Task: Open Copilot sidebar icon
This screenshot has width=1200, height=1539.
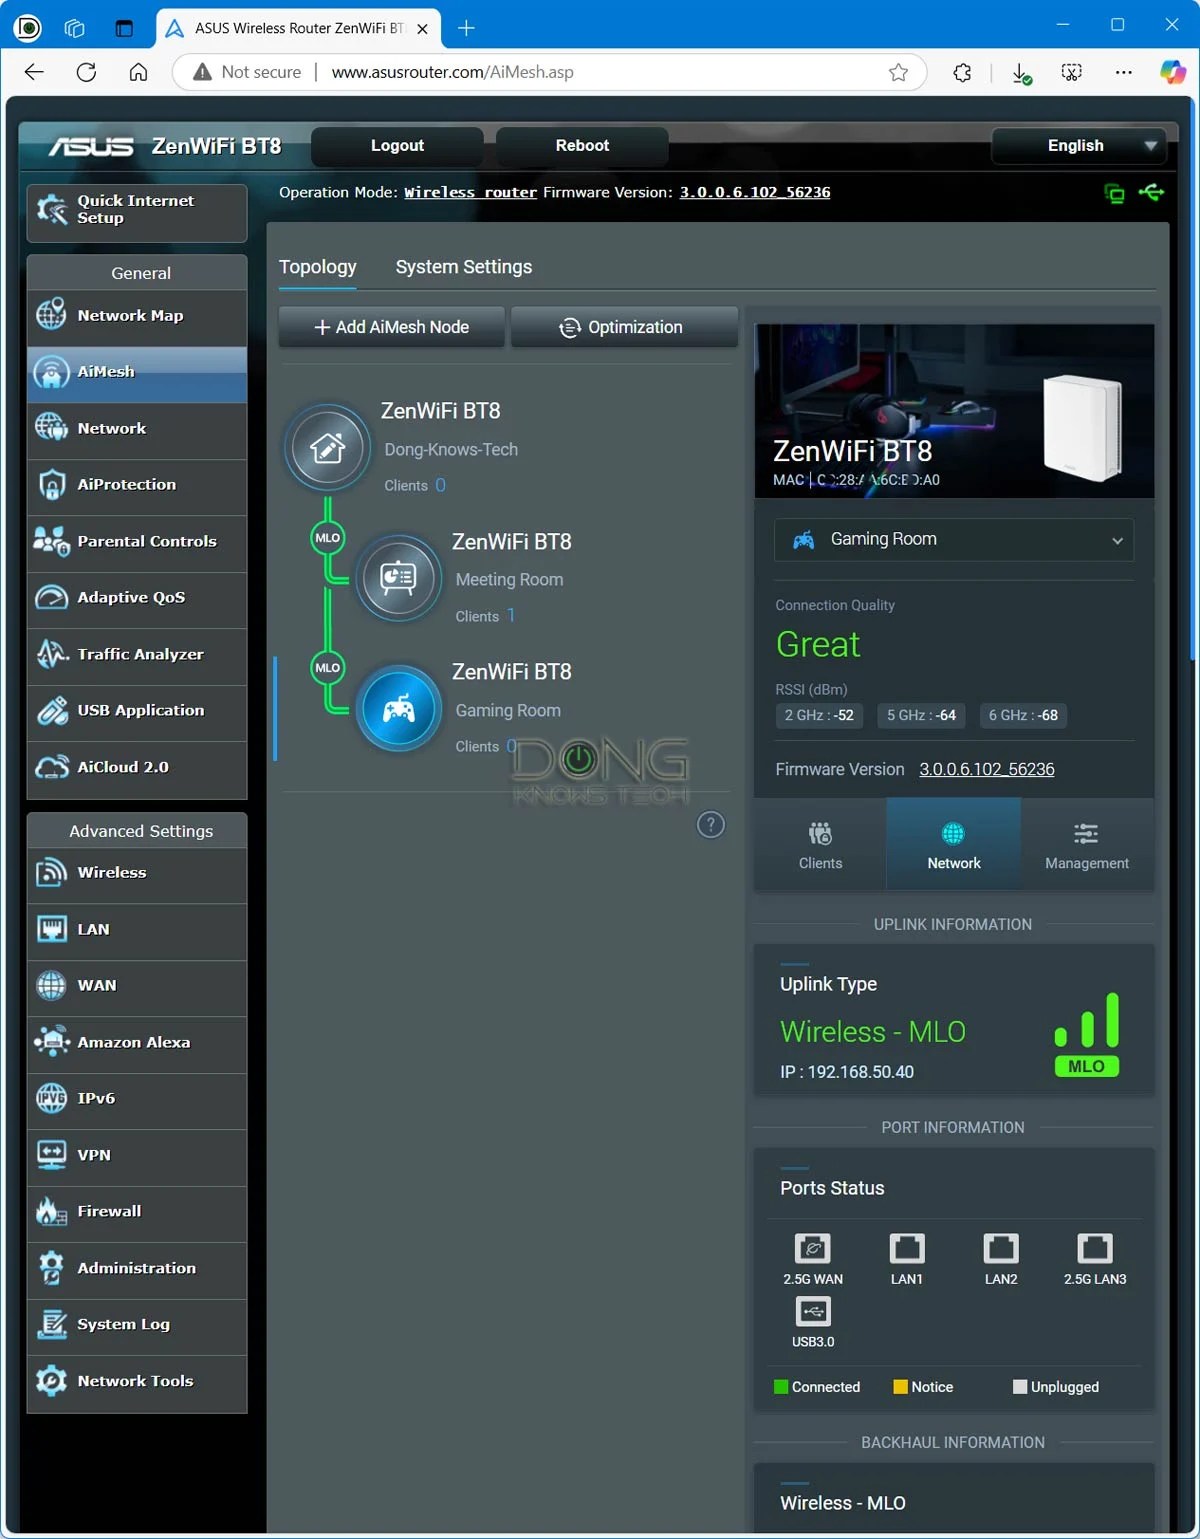Action: point(1172,72)
